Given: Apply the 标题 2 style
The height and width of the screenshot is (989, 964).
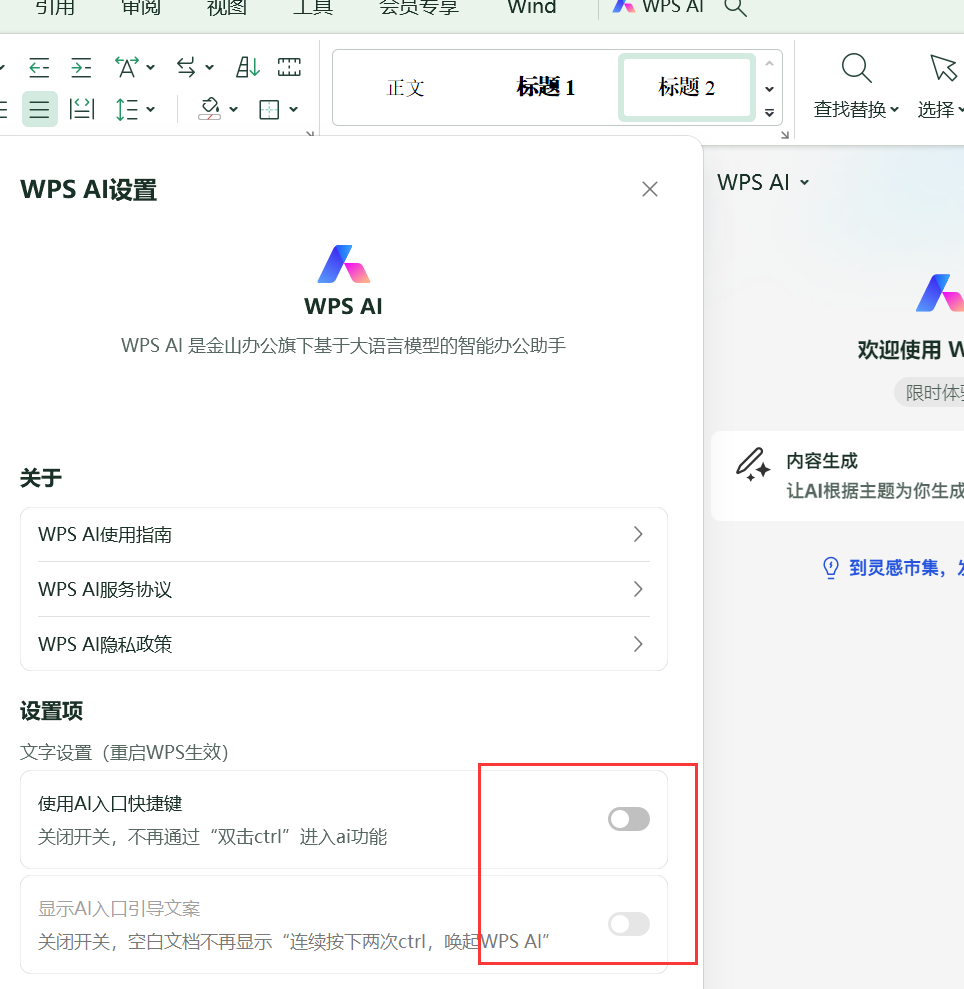Looking at the screenshot, I should pos(686,88).
